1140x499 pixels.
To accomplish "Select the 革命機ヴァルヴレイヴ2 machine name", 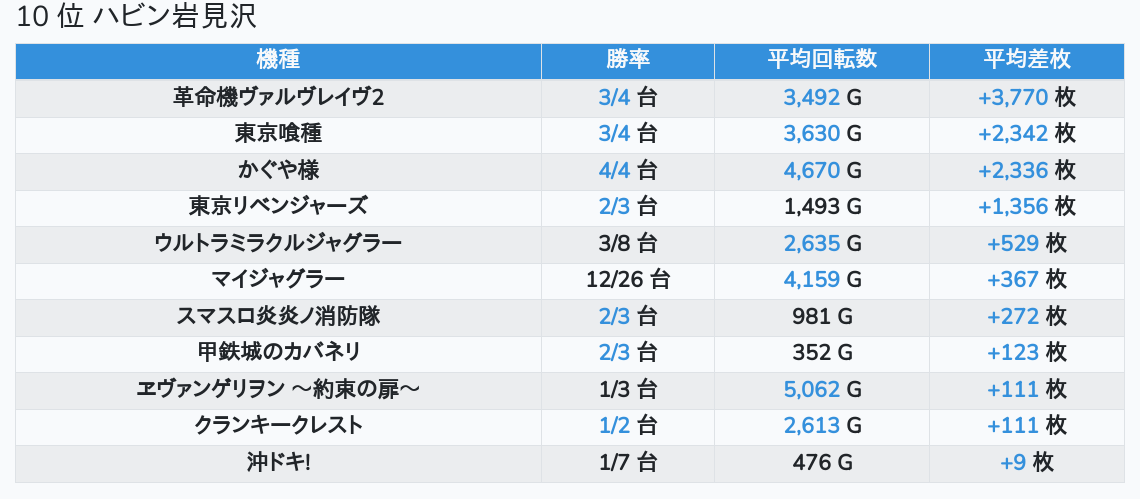I will [278, 97].
